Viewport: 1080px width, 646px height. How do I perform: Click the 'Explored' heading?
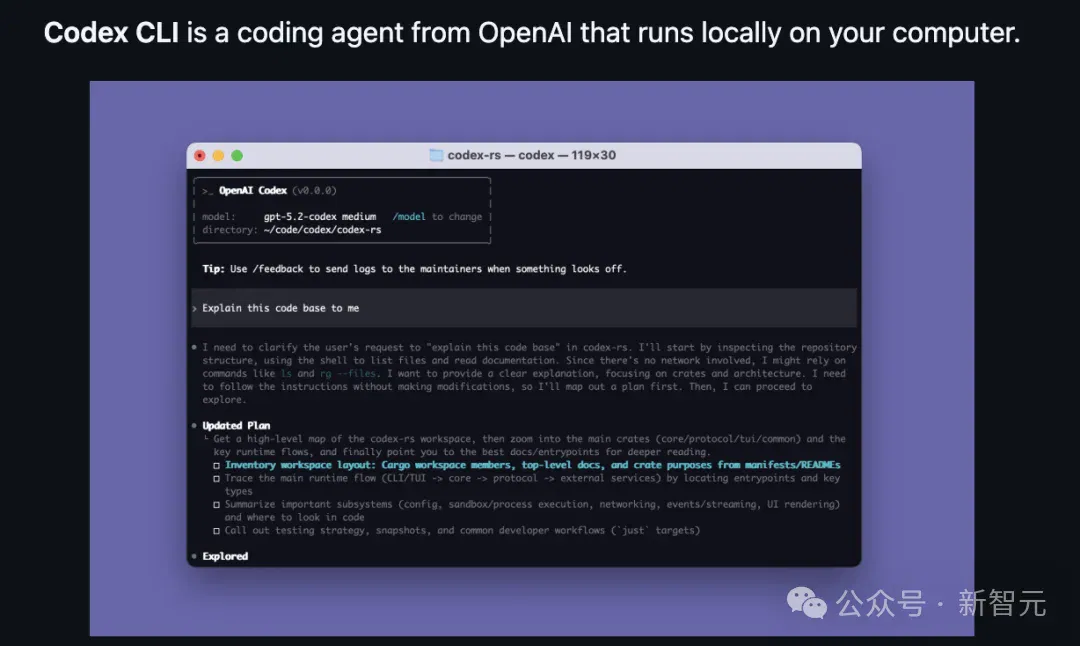[225, 556]
